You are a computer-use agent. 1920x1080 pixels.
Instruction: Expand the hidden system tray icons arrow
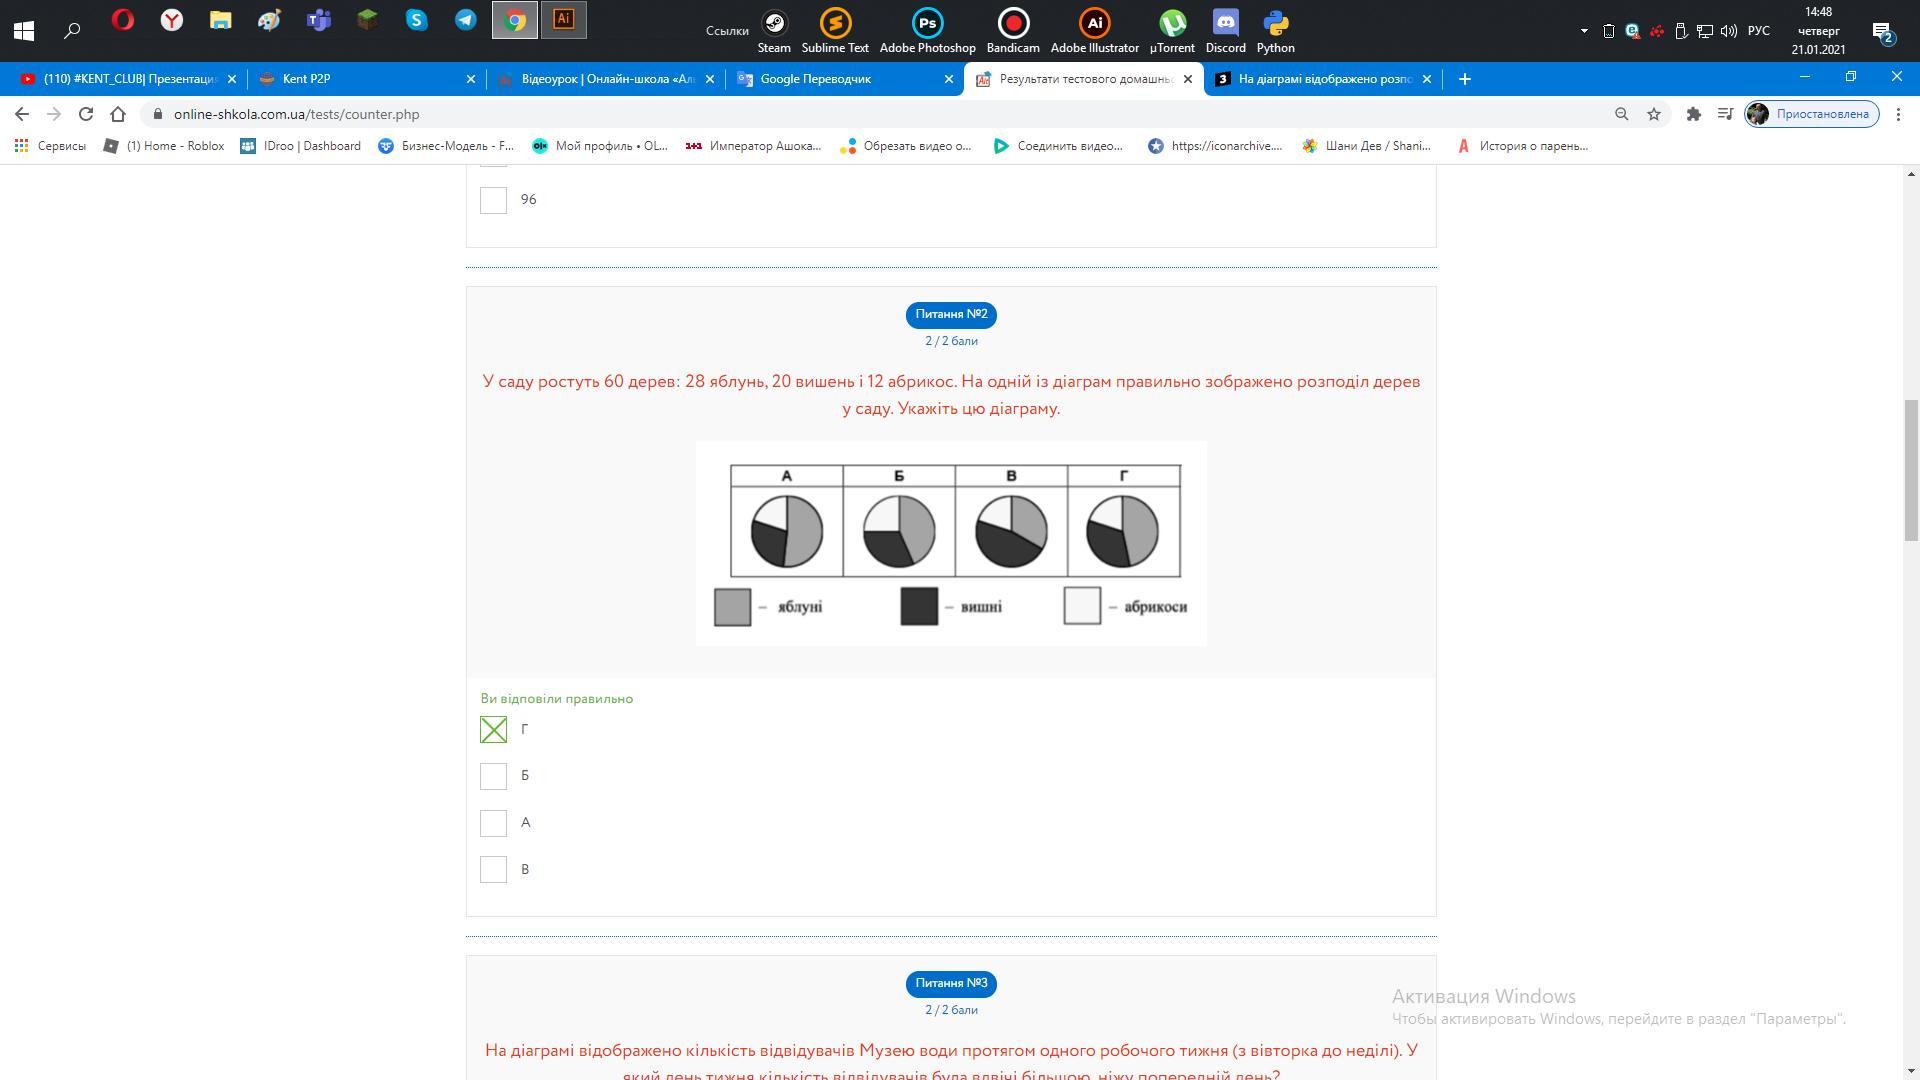1584,31
